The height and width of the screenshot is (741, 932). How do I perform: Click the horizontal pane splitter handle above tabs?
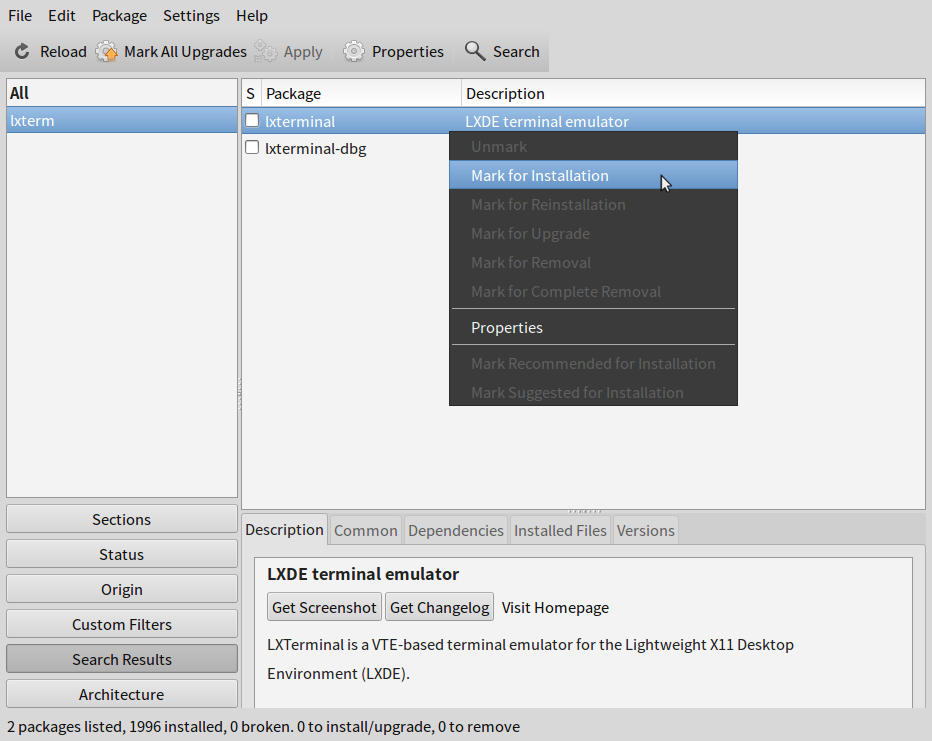click(x=584, y=511)
